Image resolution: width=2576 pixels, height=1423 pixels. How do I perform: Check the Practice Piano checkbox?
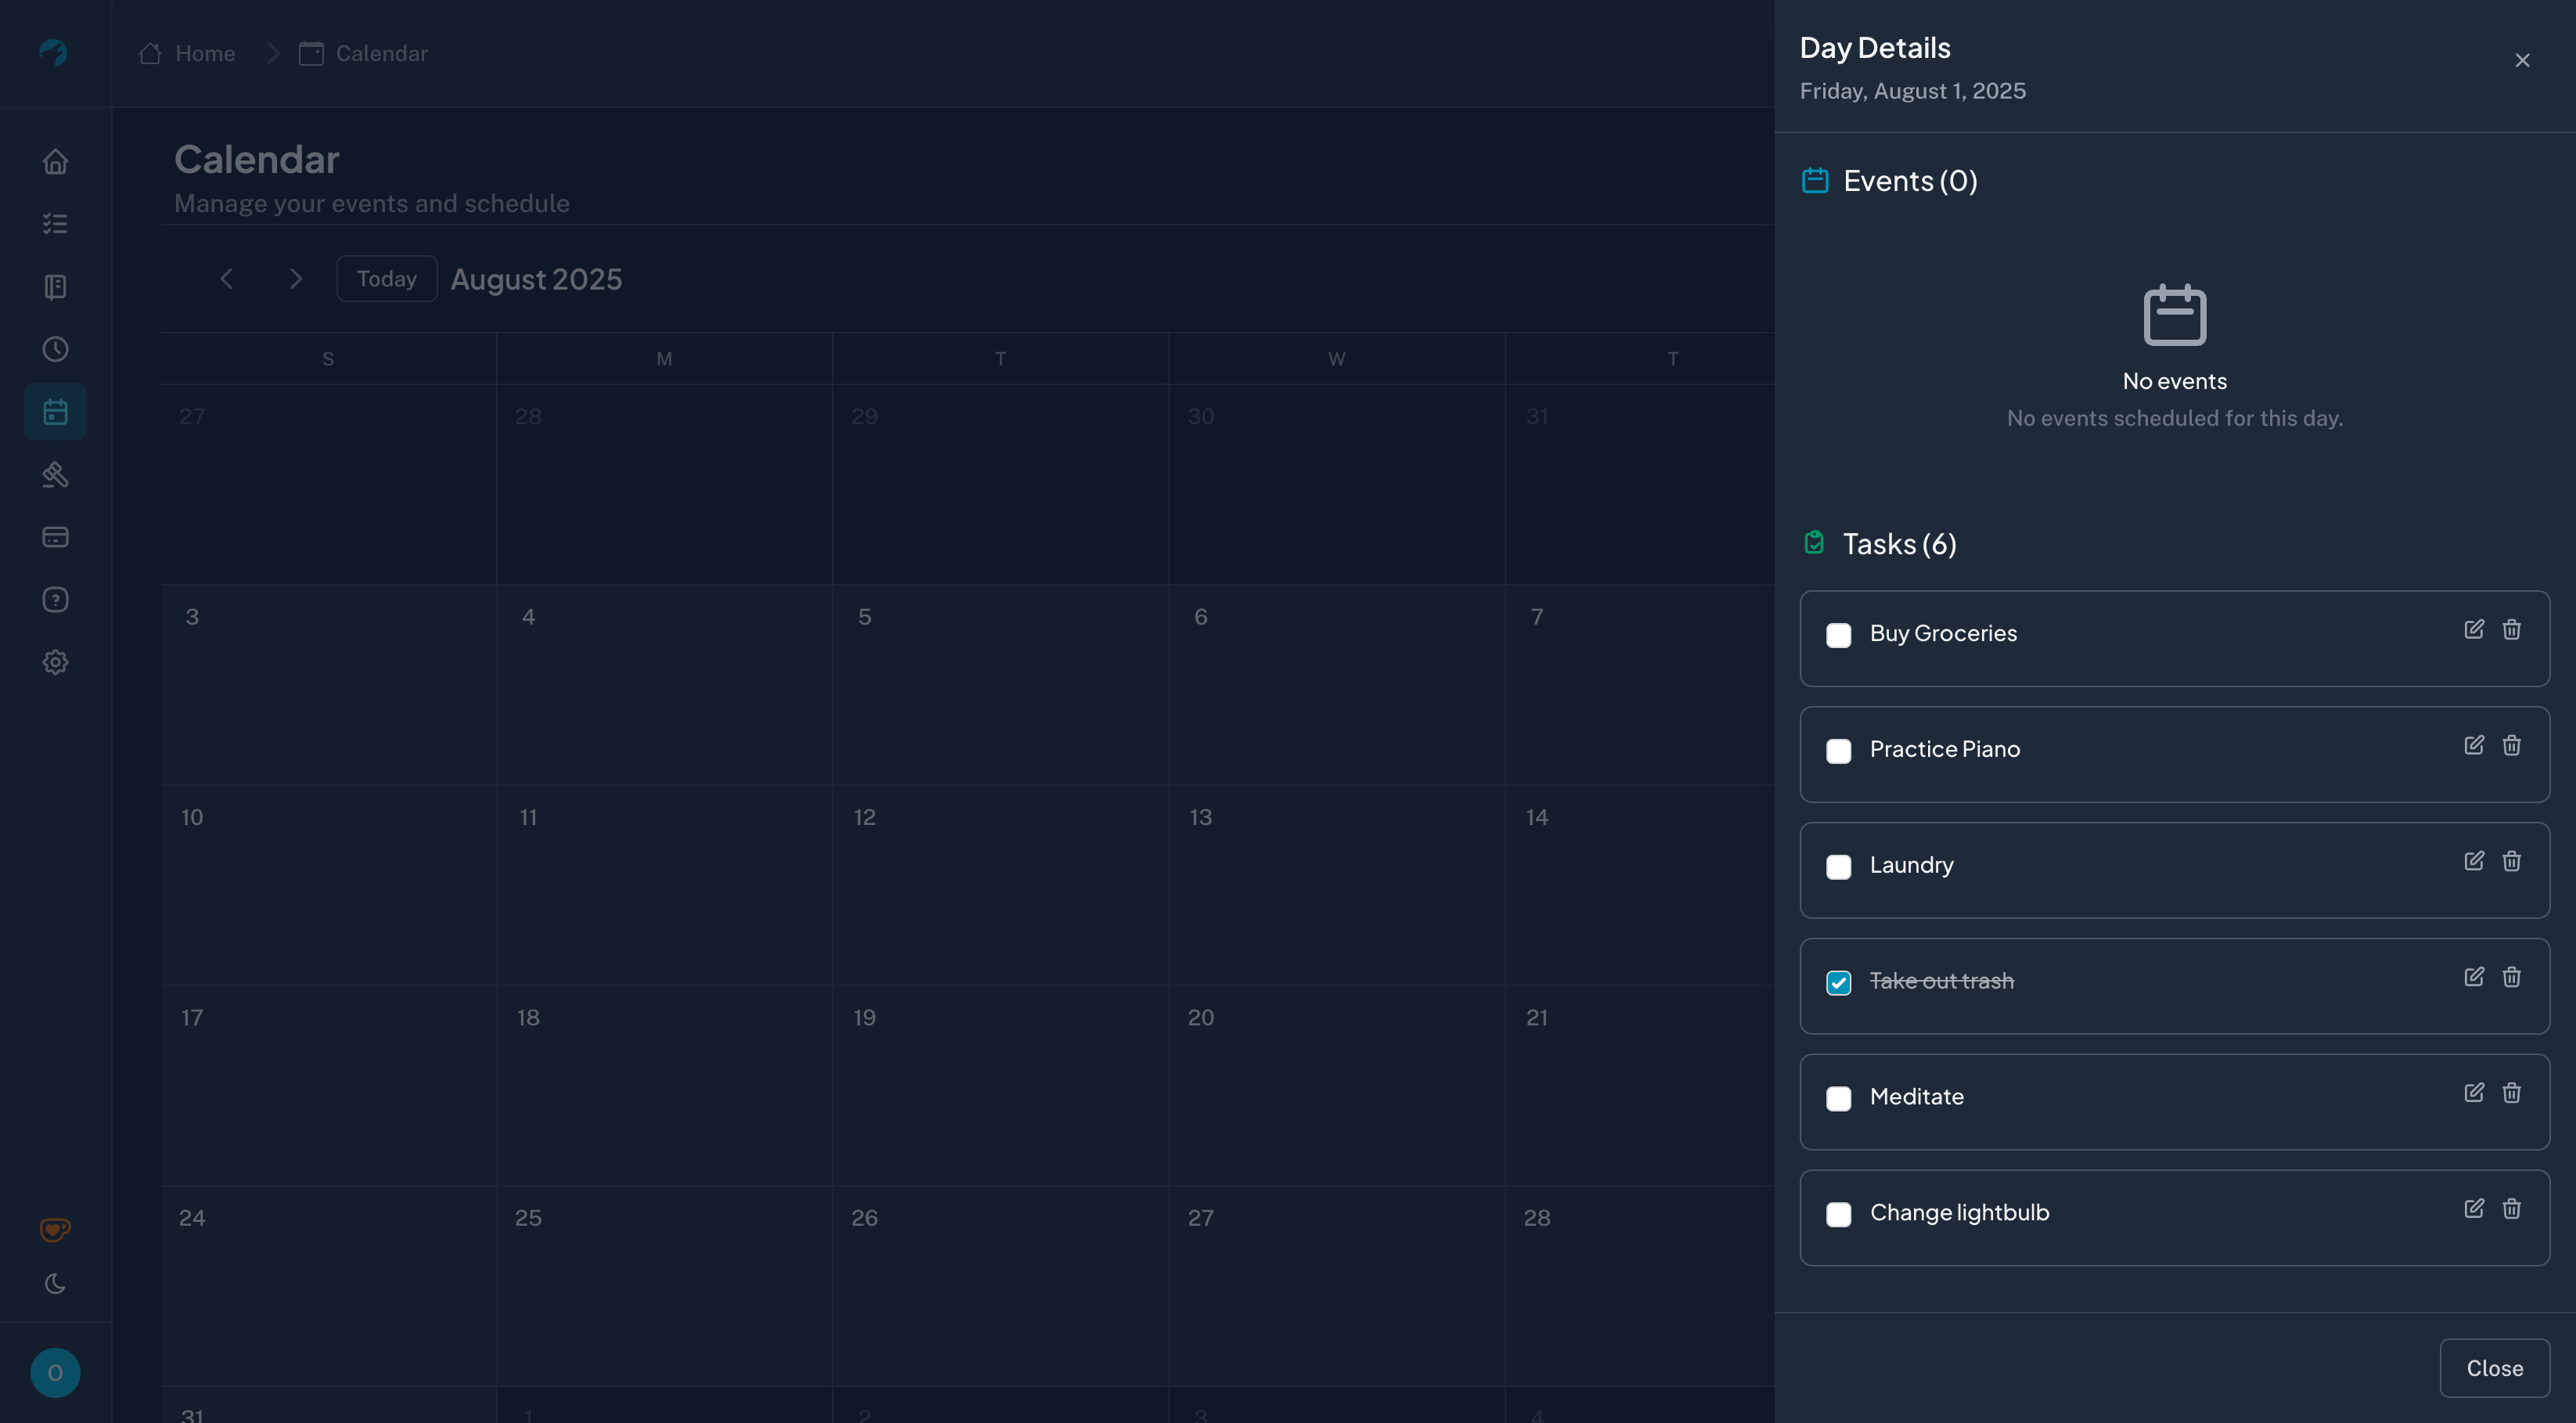[1838, 751]
